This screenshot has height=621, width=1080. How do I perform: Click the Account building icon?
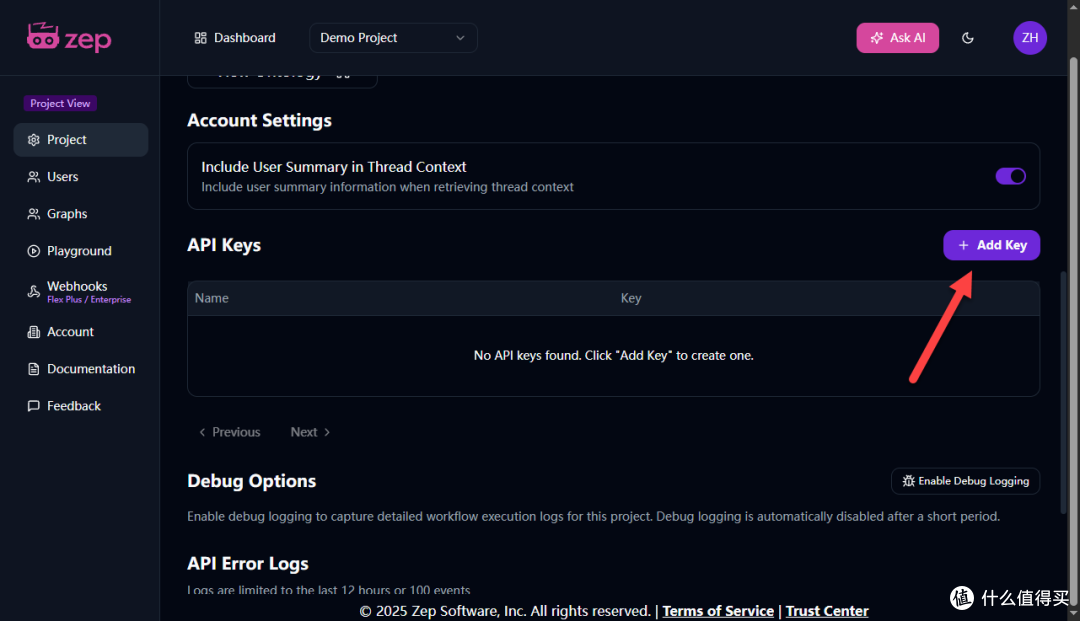coord(33,332)
